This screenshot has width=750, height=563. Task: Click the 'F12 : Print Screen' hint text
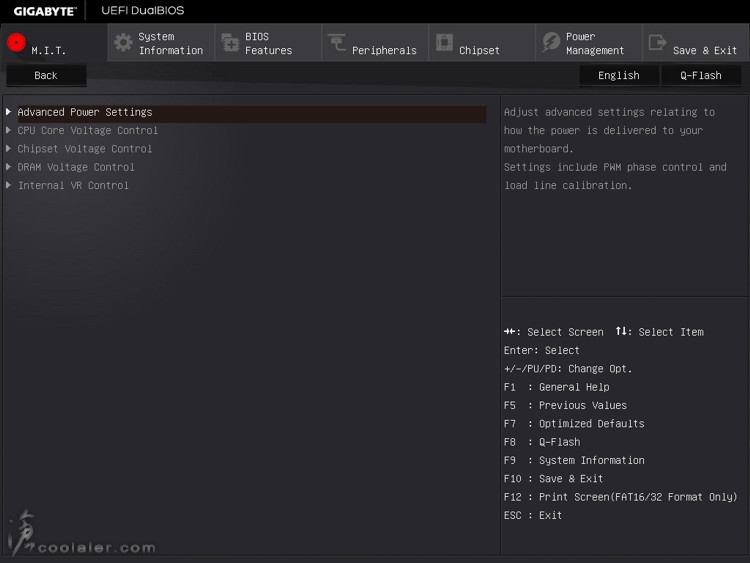point(620,497)
